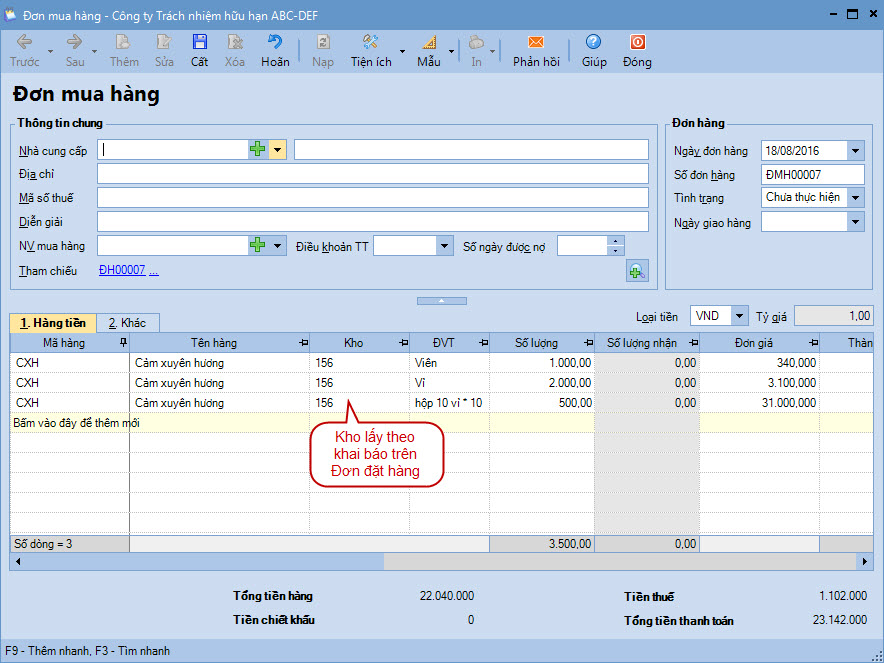Open reference link ĐH00007
Viewport: 884px width, 663px height.
[x=122, y=270]
